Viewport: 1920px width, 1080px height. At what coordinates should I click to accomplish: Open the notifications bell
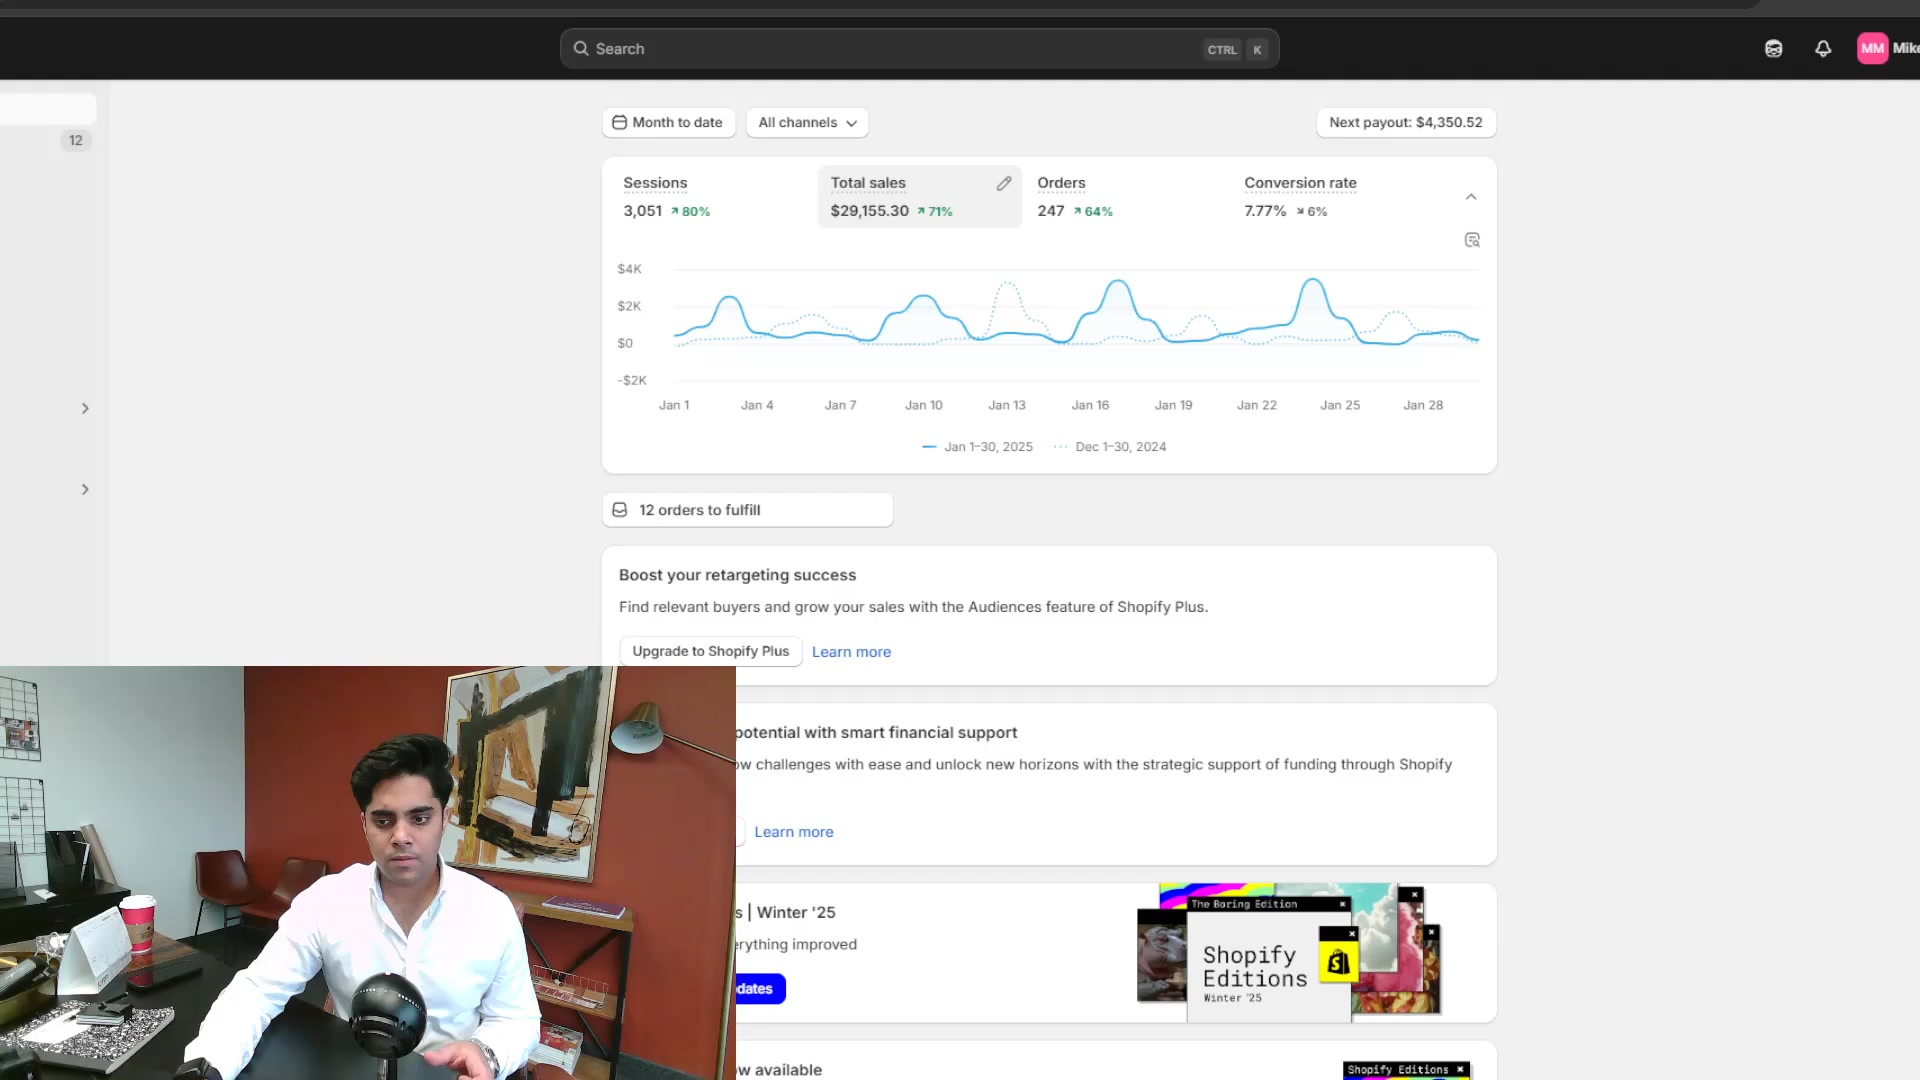pos(1822,48)
